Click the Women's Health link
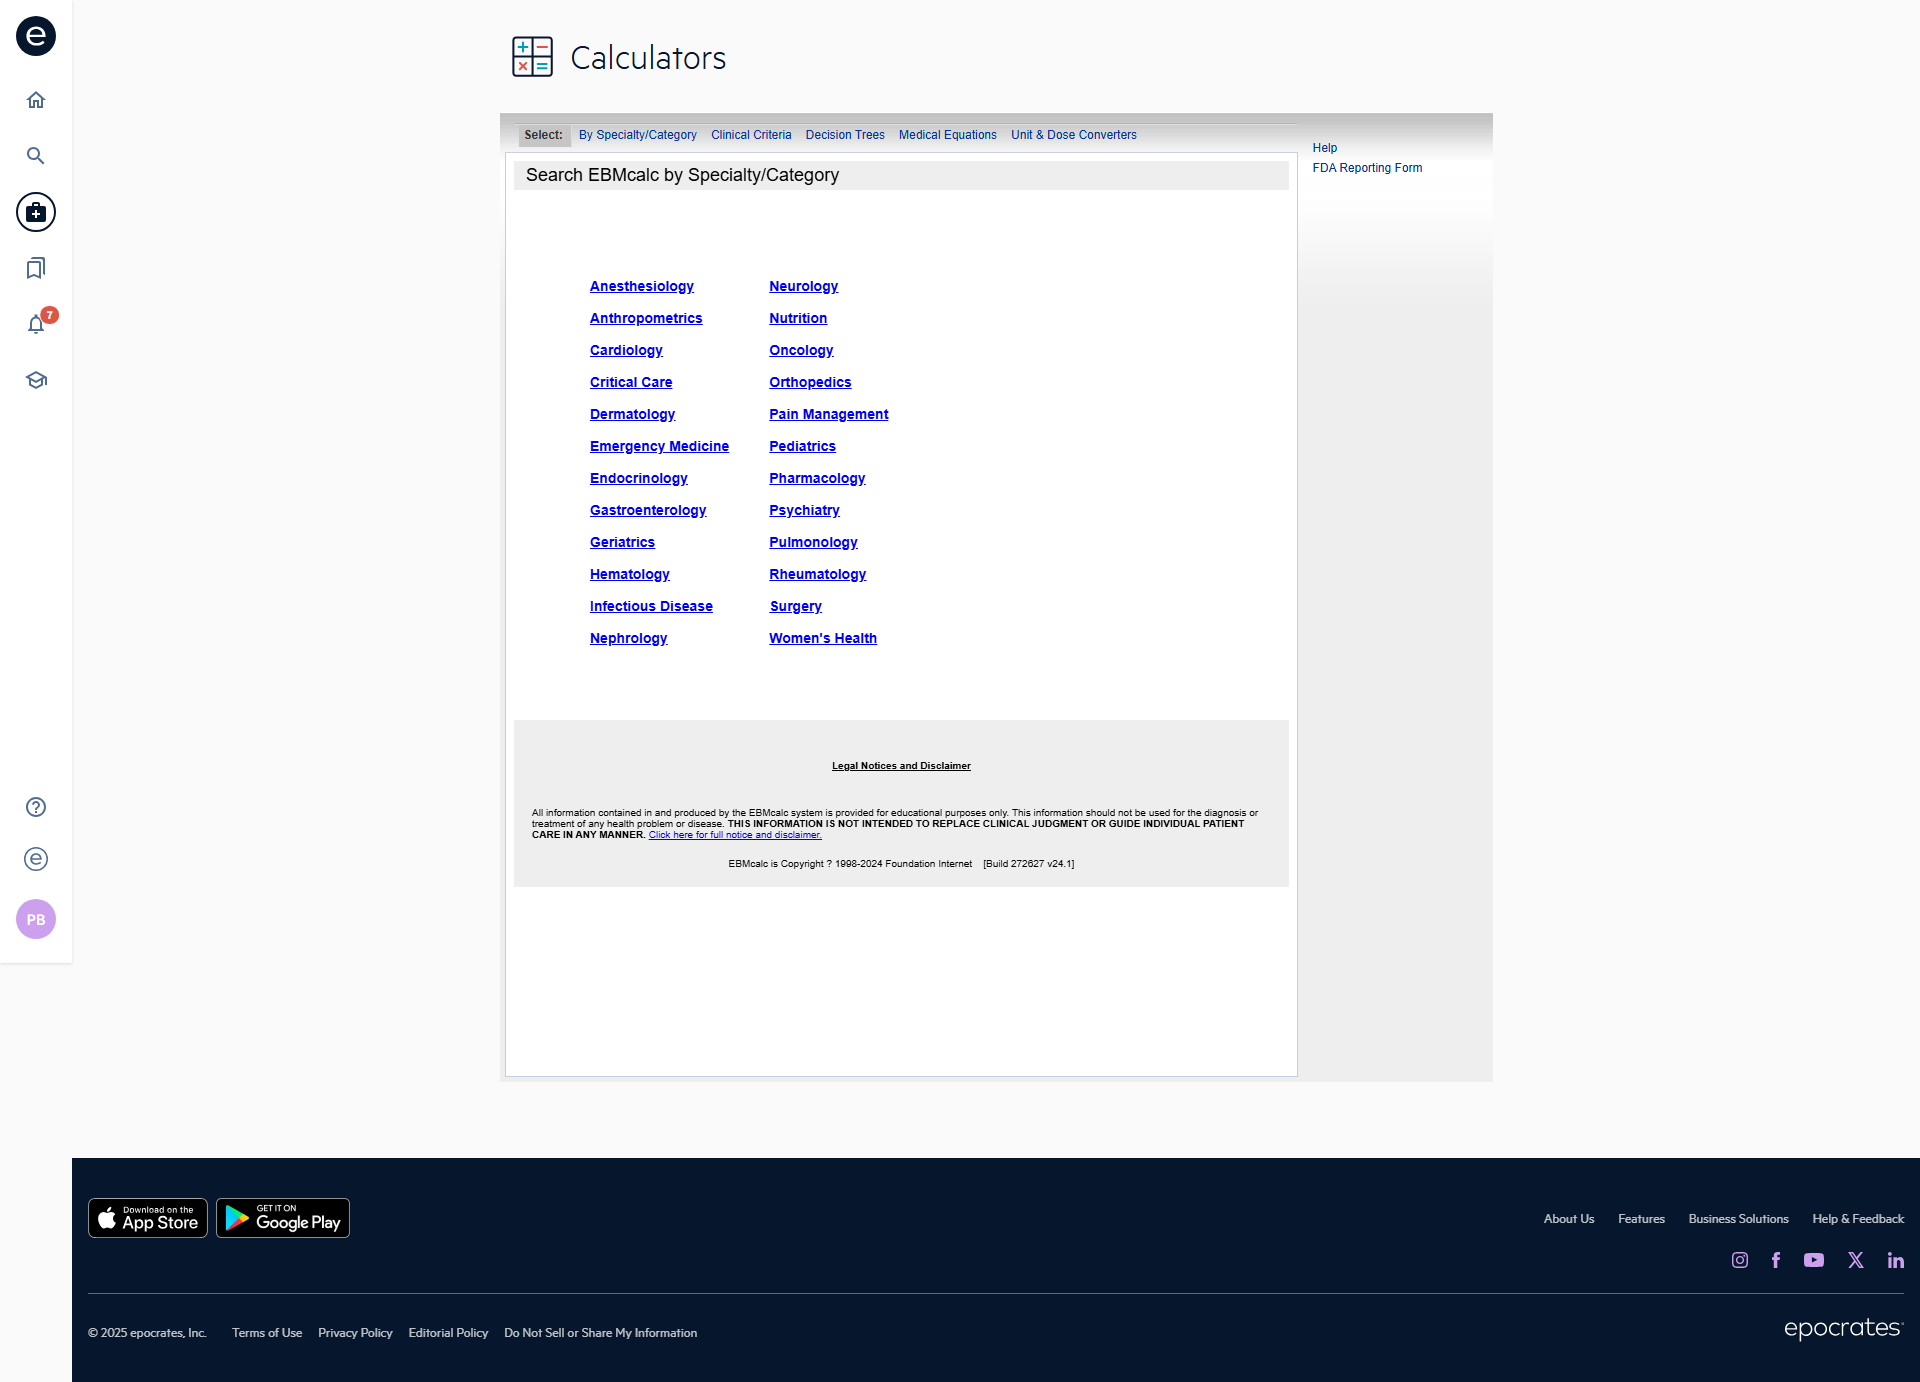1920x1382 pixels. pyautogui.click(x=822, y=638)
